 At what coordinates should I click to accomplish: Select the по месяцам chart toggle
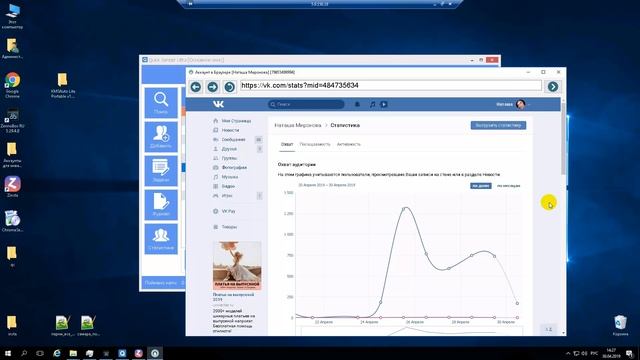508,186
